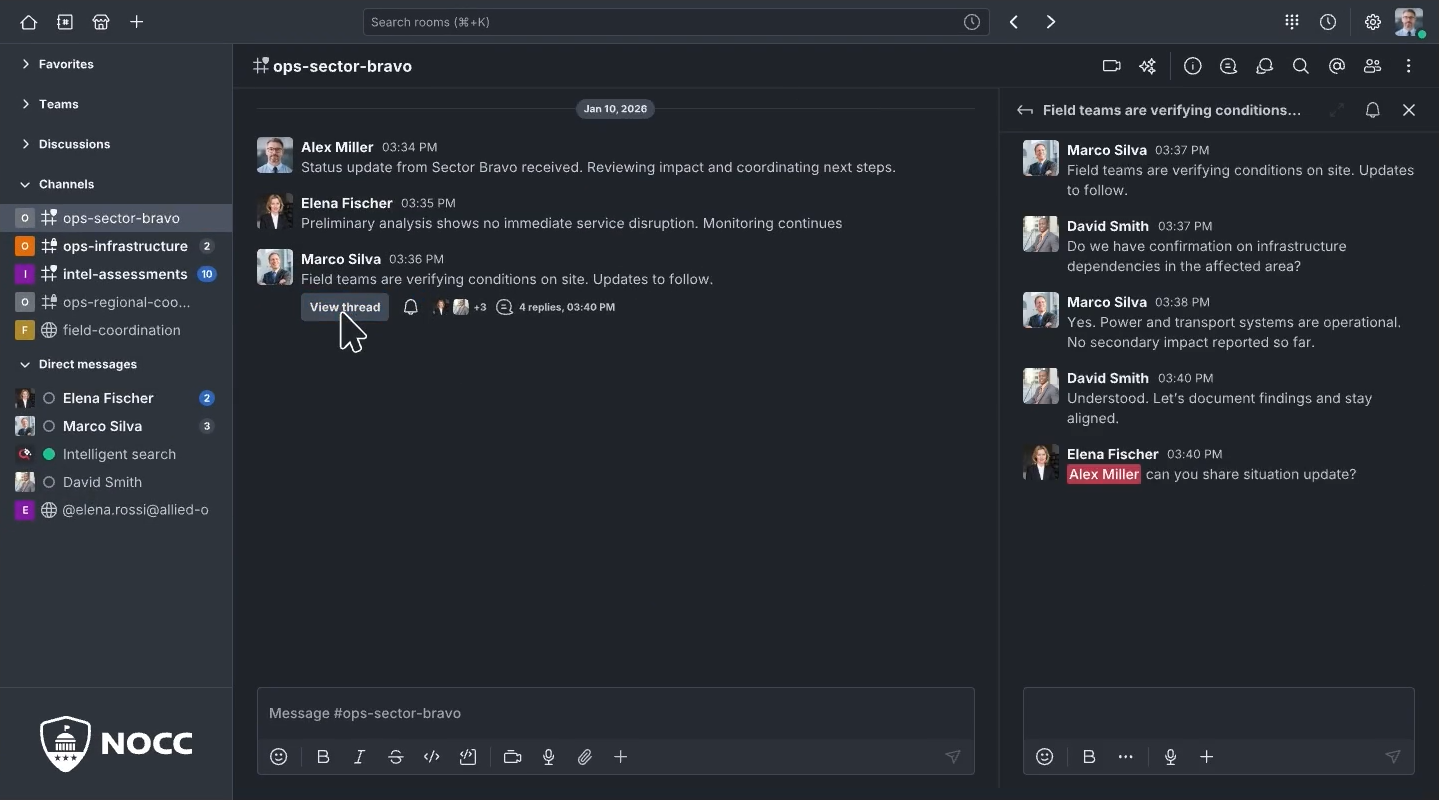This screenshot has width=1439, height=800.
Task: Click the Alex Miller mention tag
Action: (1104, 474)
